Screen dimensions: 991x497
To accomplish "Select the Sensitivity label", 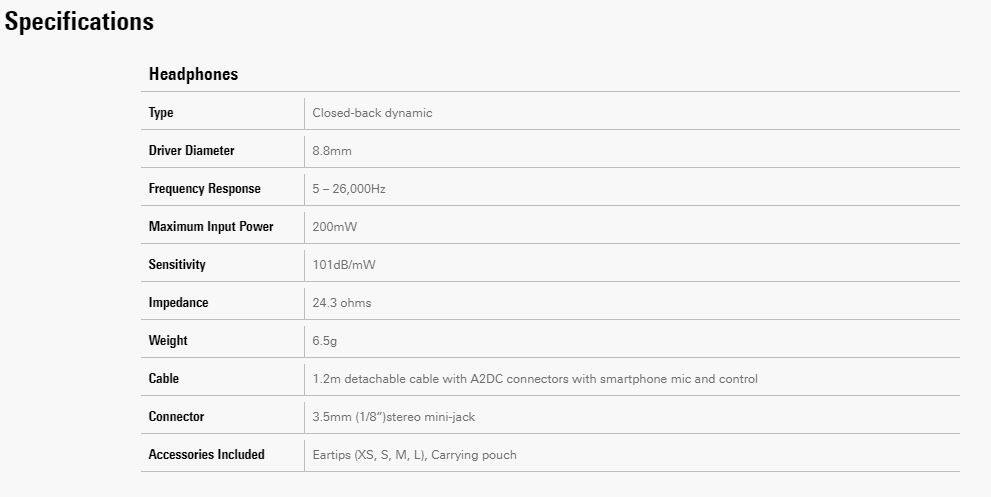I will coord(177,265).
